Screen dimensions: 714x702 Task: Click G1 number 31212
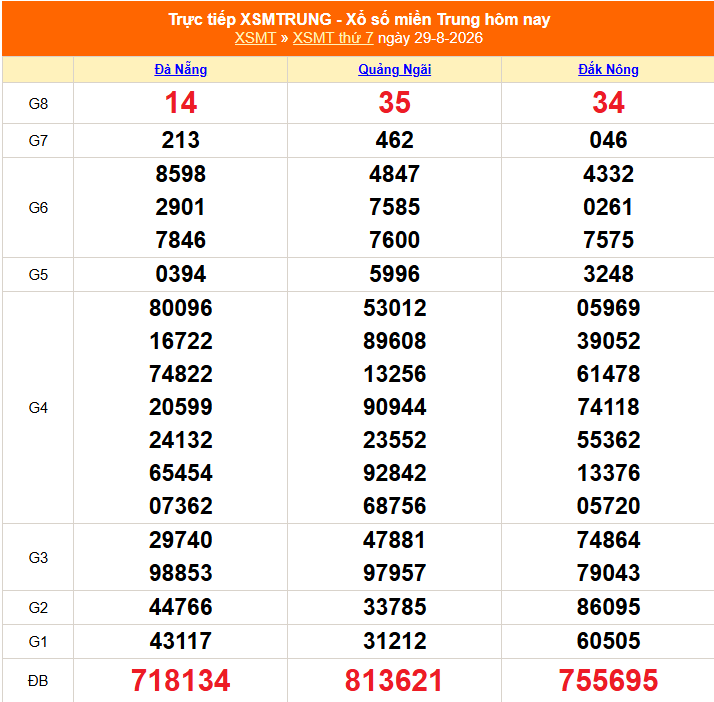pos(394,641)
